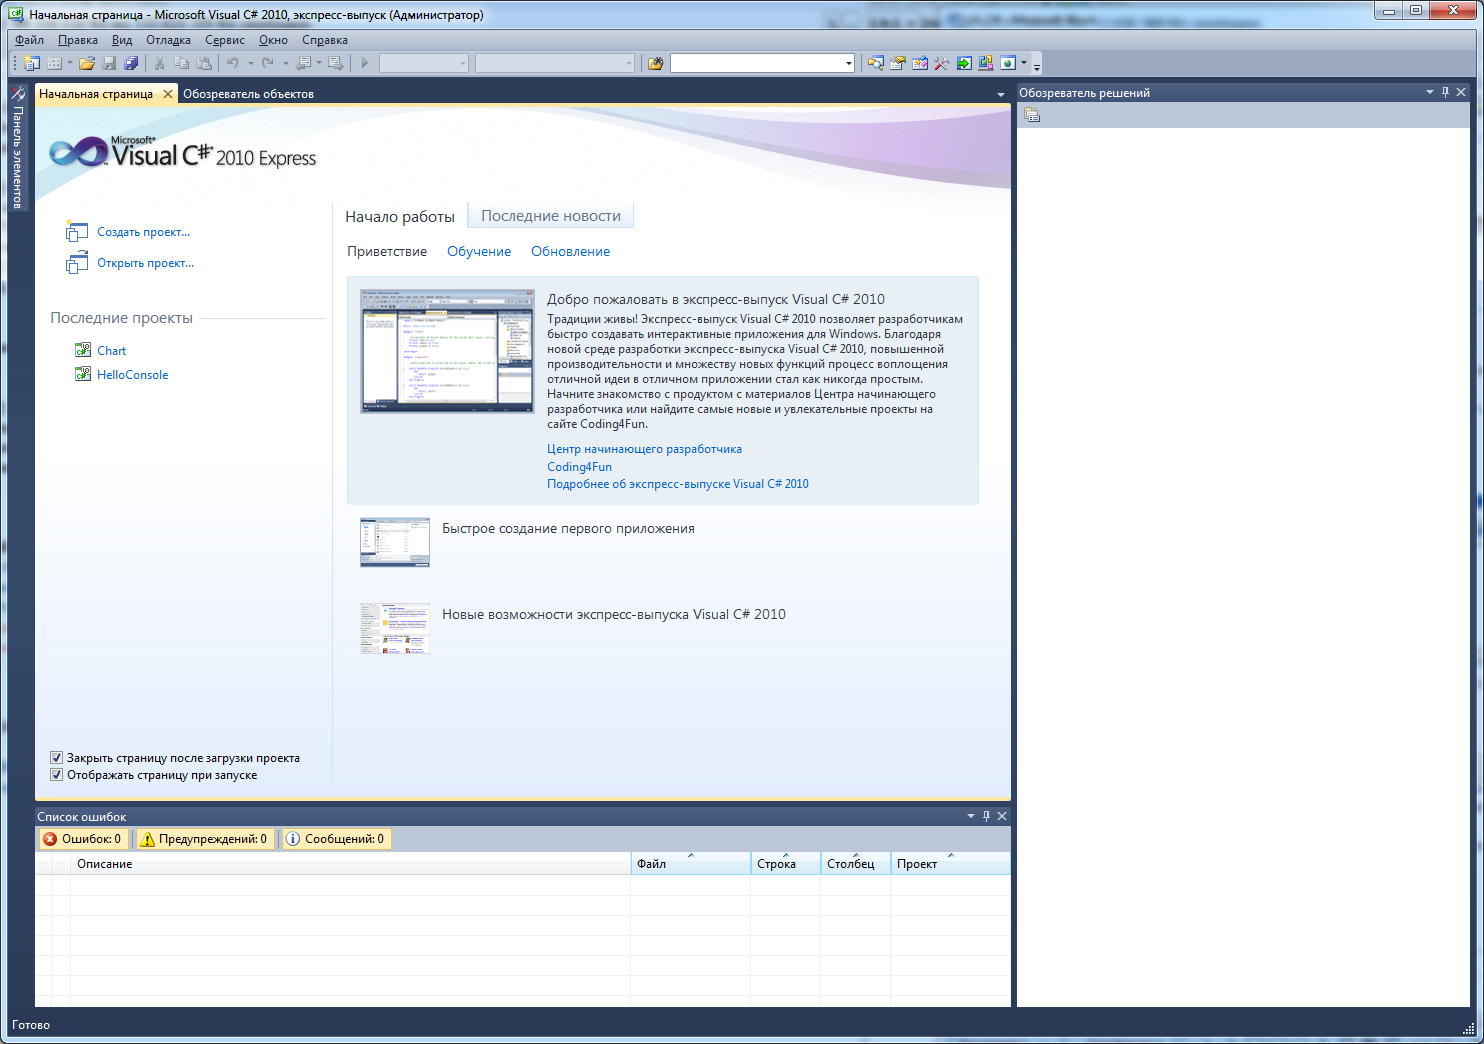Click the Open File folder icon
The height and width of the screenshot is (1044, 1484).
[87, 63]
